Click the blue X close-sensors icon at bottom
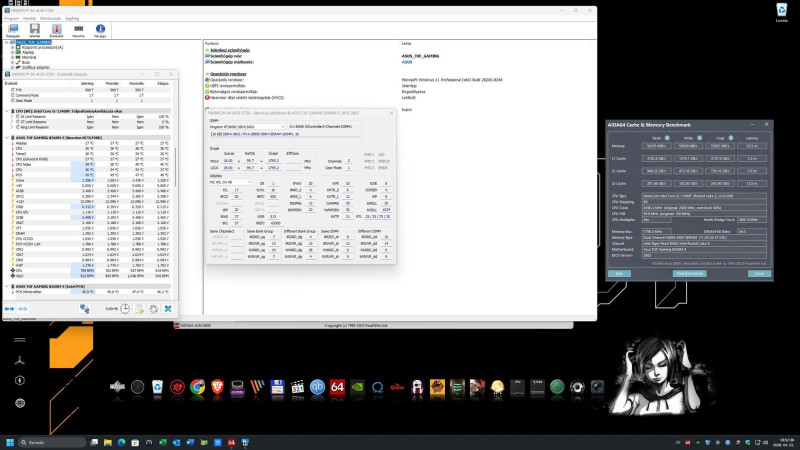This screenshot has height=450, width=800. click(x=168, y=309)
